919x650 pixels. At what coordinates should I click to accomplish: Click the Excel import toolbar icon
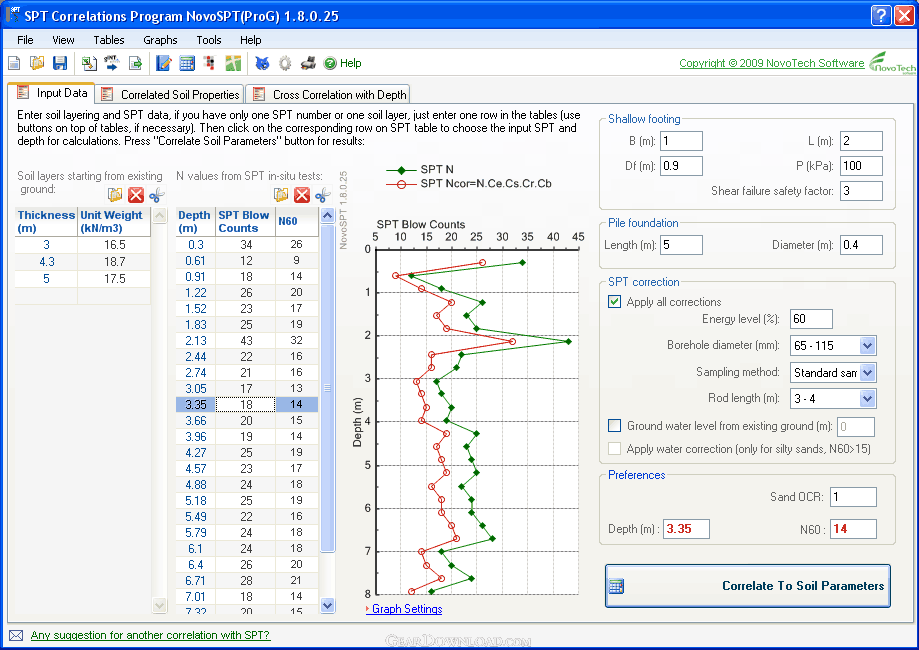pos(89,63)
